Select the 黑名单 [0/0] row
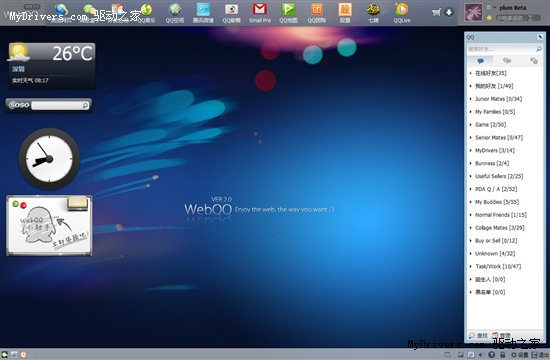This screenshot has height=360, width=550. (504, 292)
